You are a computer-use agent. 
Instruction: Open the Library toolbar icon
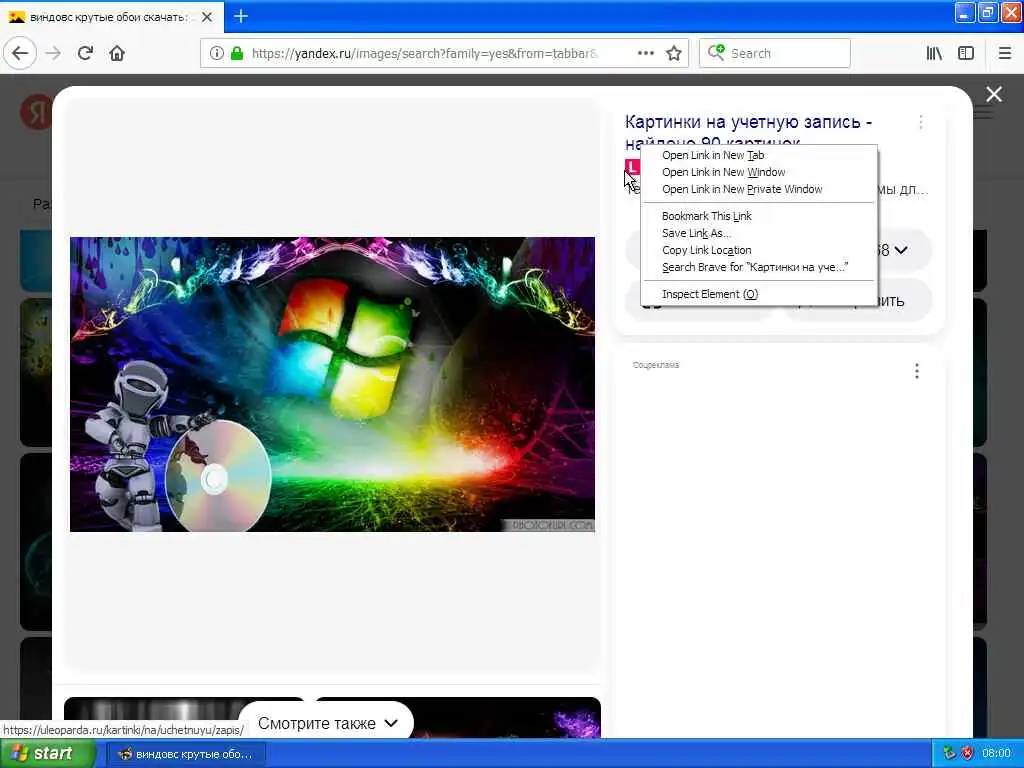point(934,53)
